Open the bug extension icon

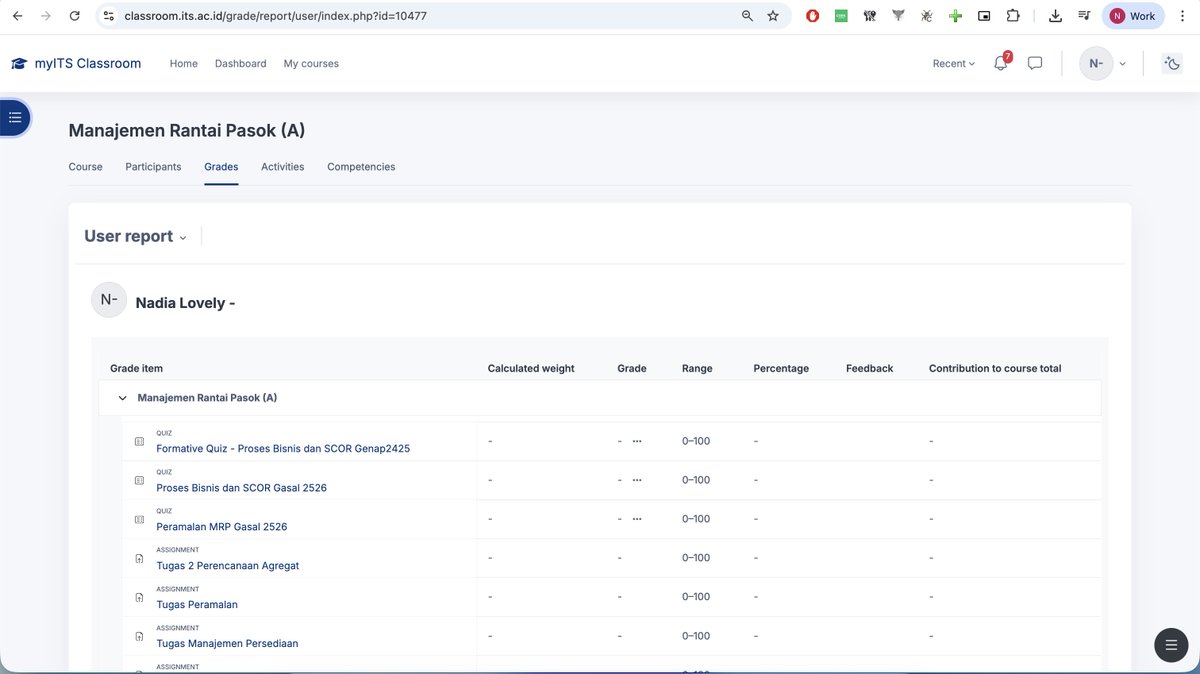[x=927, y=16]
